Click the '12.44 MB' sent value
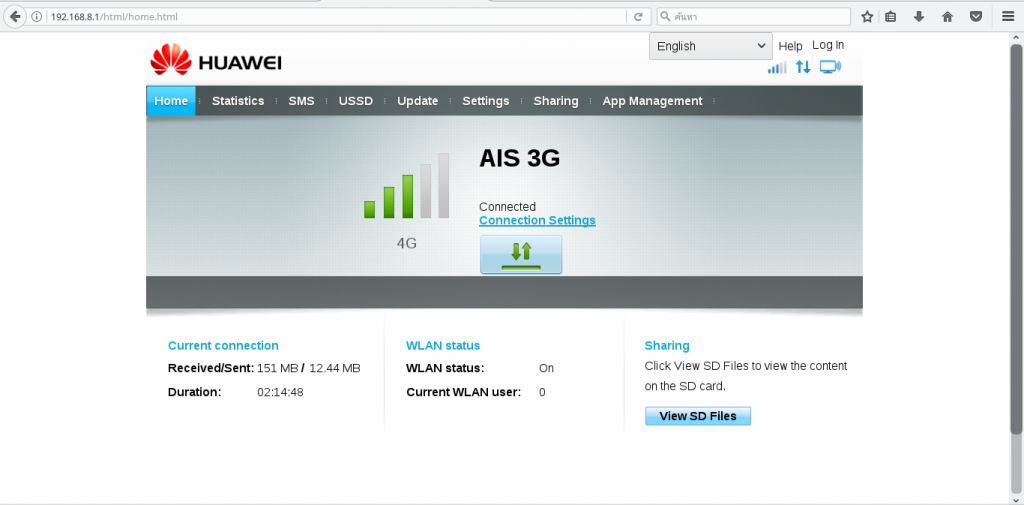The width and height of the screenshot is (1024, 505). pyautogui.click(x=334, y=368)
